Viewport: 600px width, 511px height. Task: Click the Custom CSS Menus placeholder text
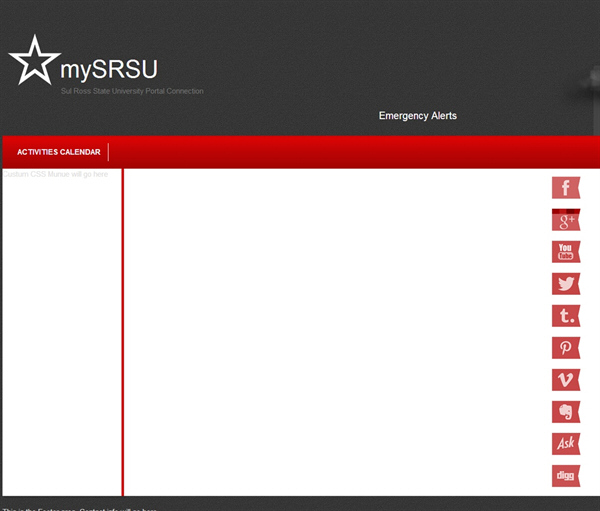56,174
